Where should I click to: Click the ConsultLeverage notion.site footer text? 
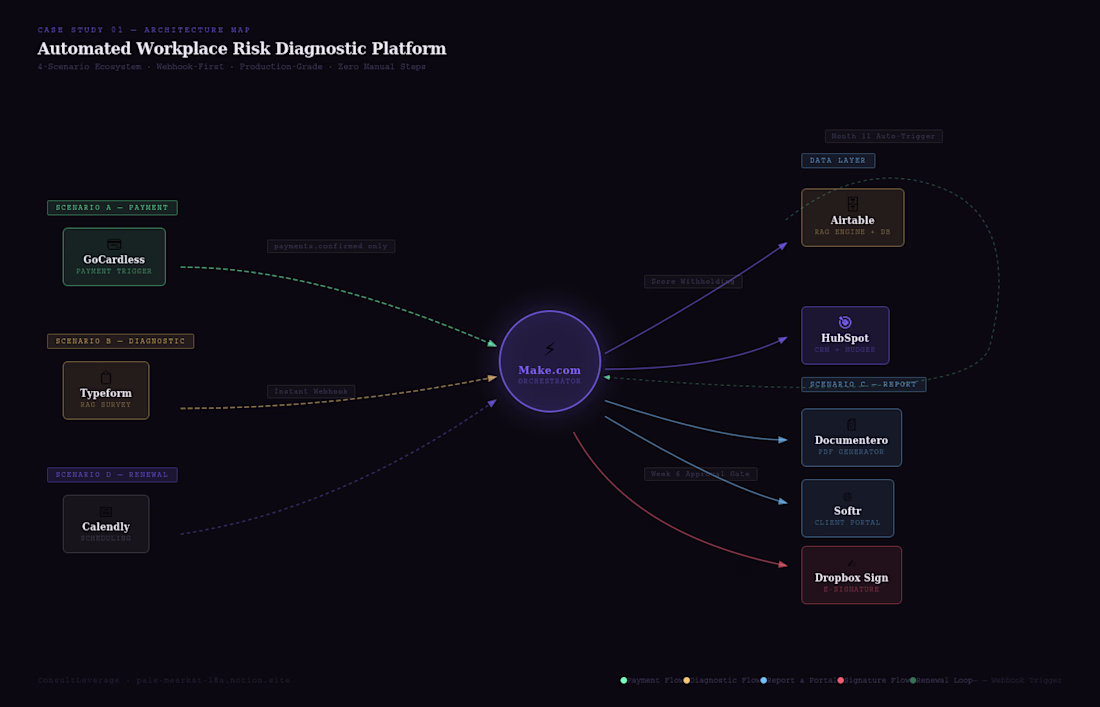coord(163,680)
